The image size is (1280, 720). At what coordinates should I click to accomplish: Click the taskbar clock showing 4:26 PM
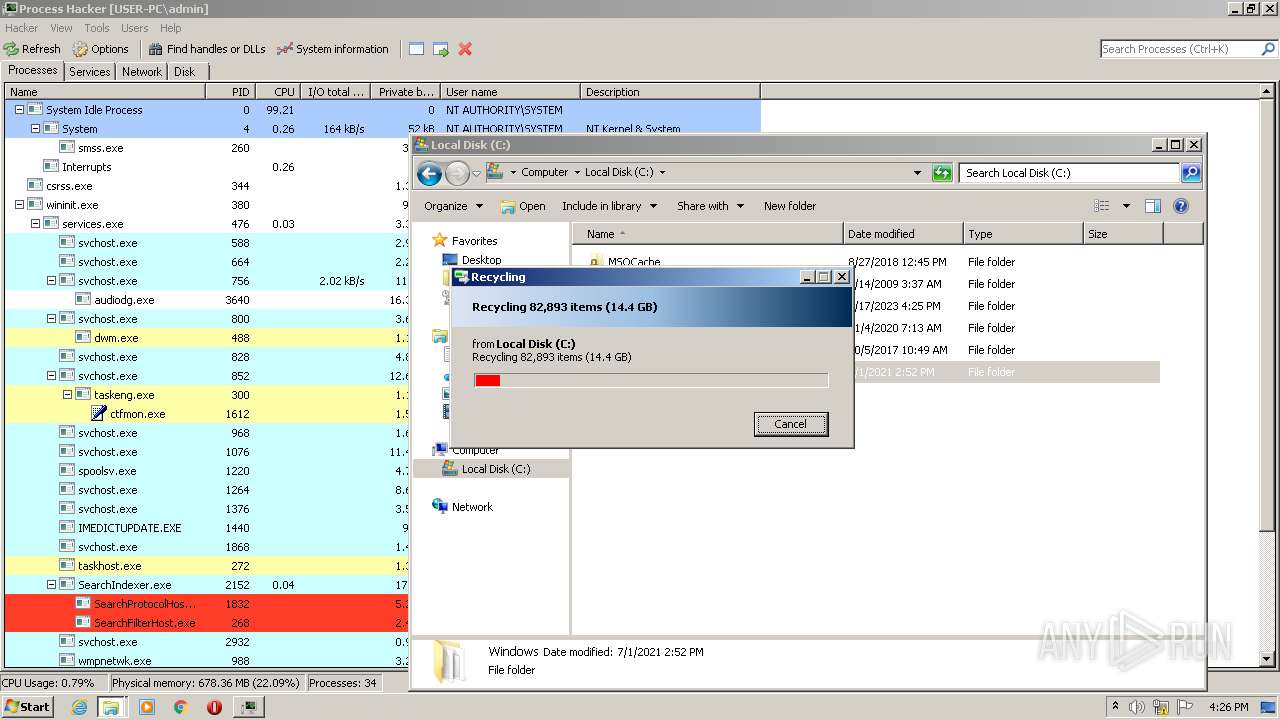[x=1228, y=706]
